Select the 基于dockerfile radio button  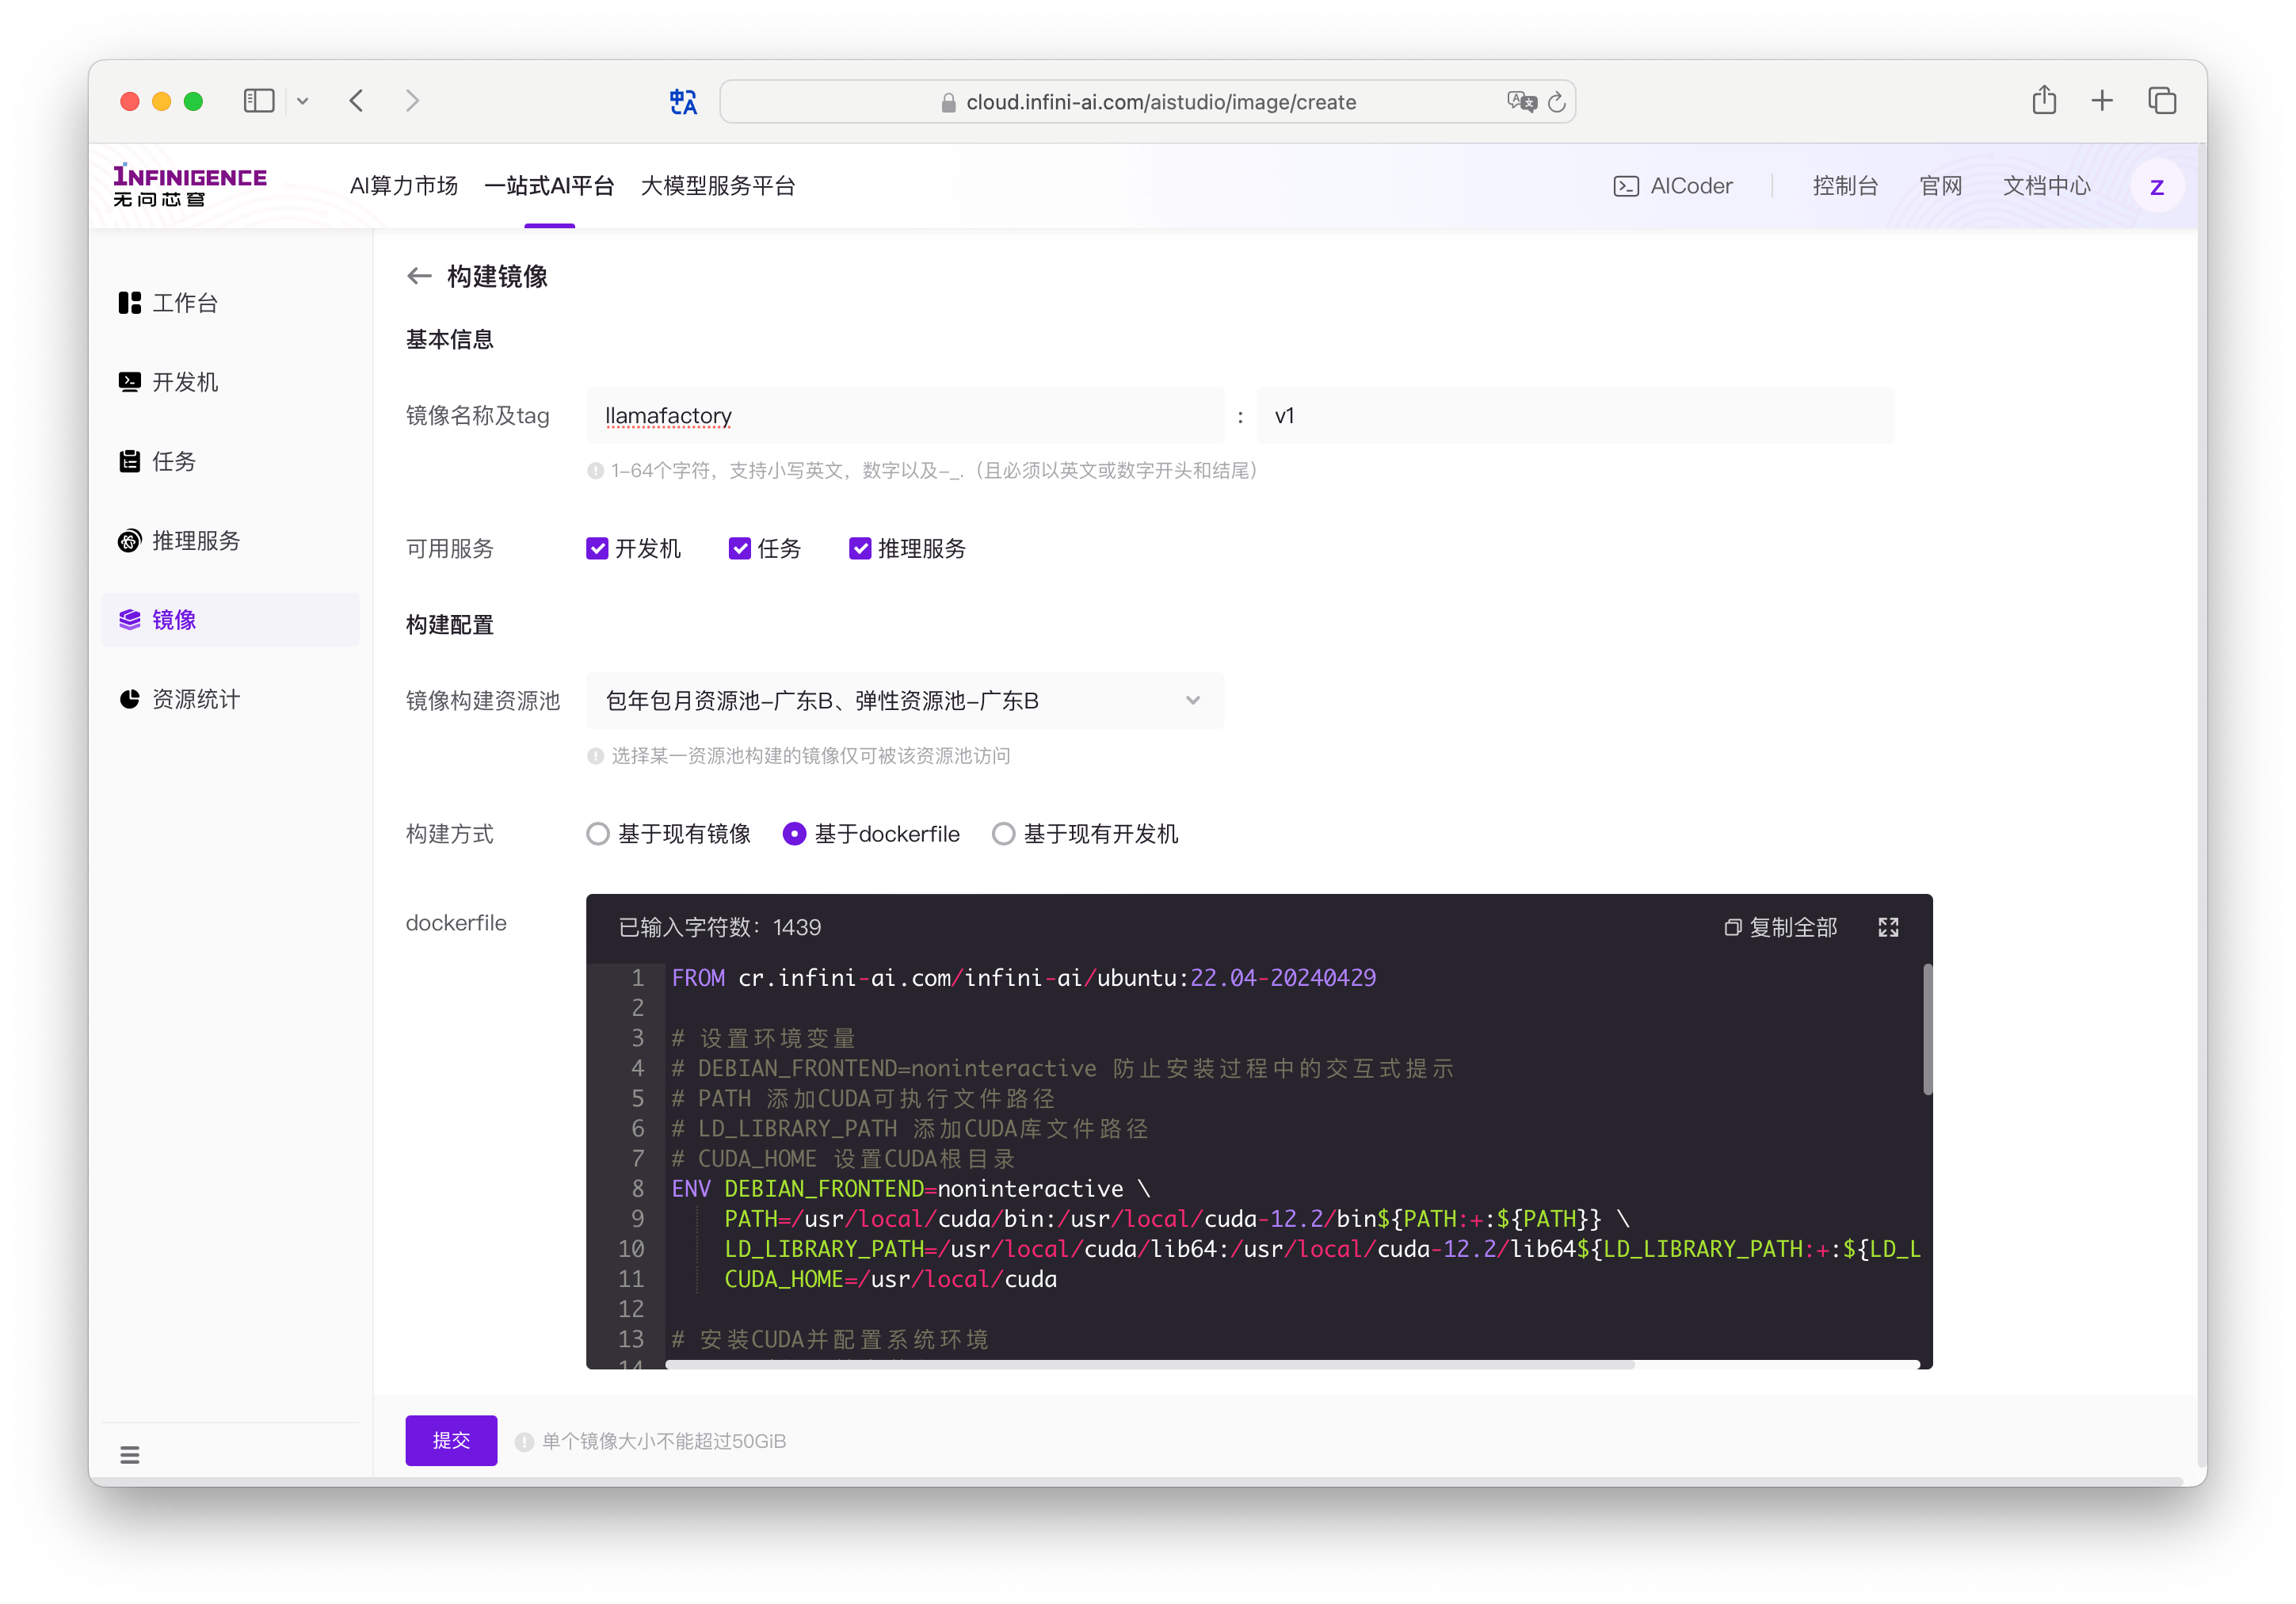(x=794, y=834)
